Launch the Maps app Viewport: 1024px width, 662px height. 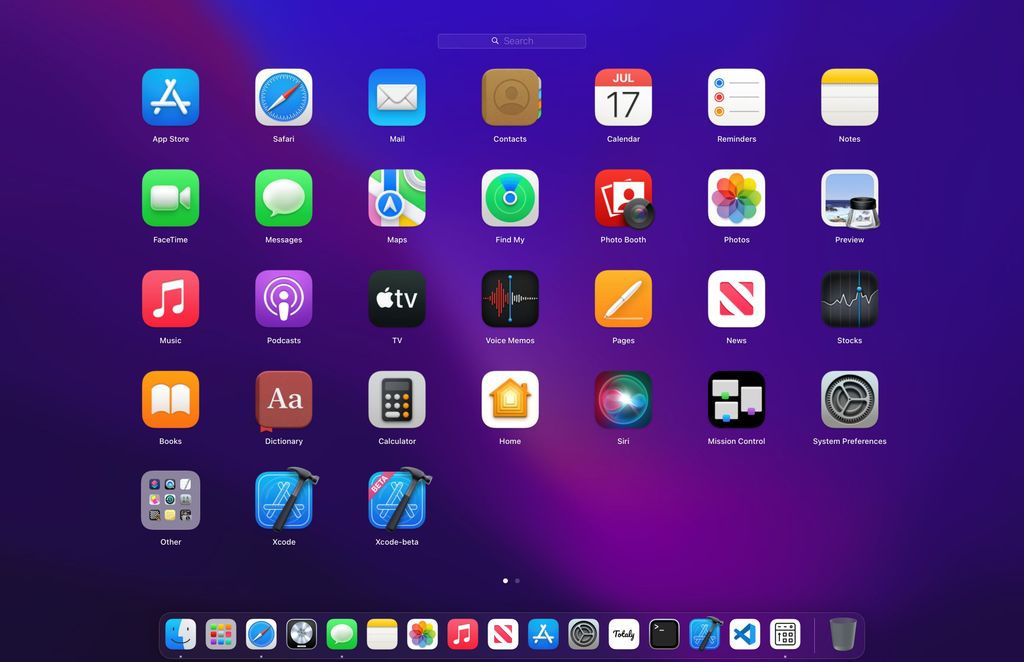397,198
